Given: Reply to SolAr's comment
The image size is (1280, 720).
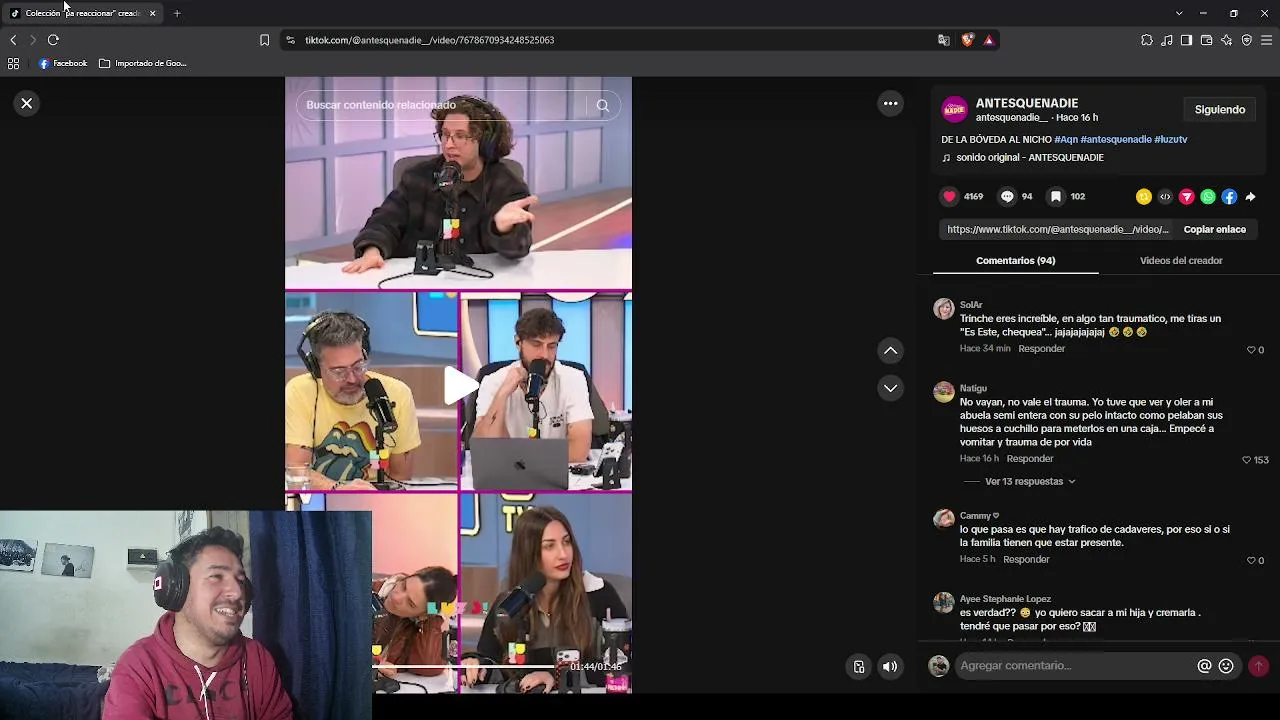Looking at the screenshot, I should click(x=1041, y=349).
